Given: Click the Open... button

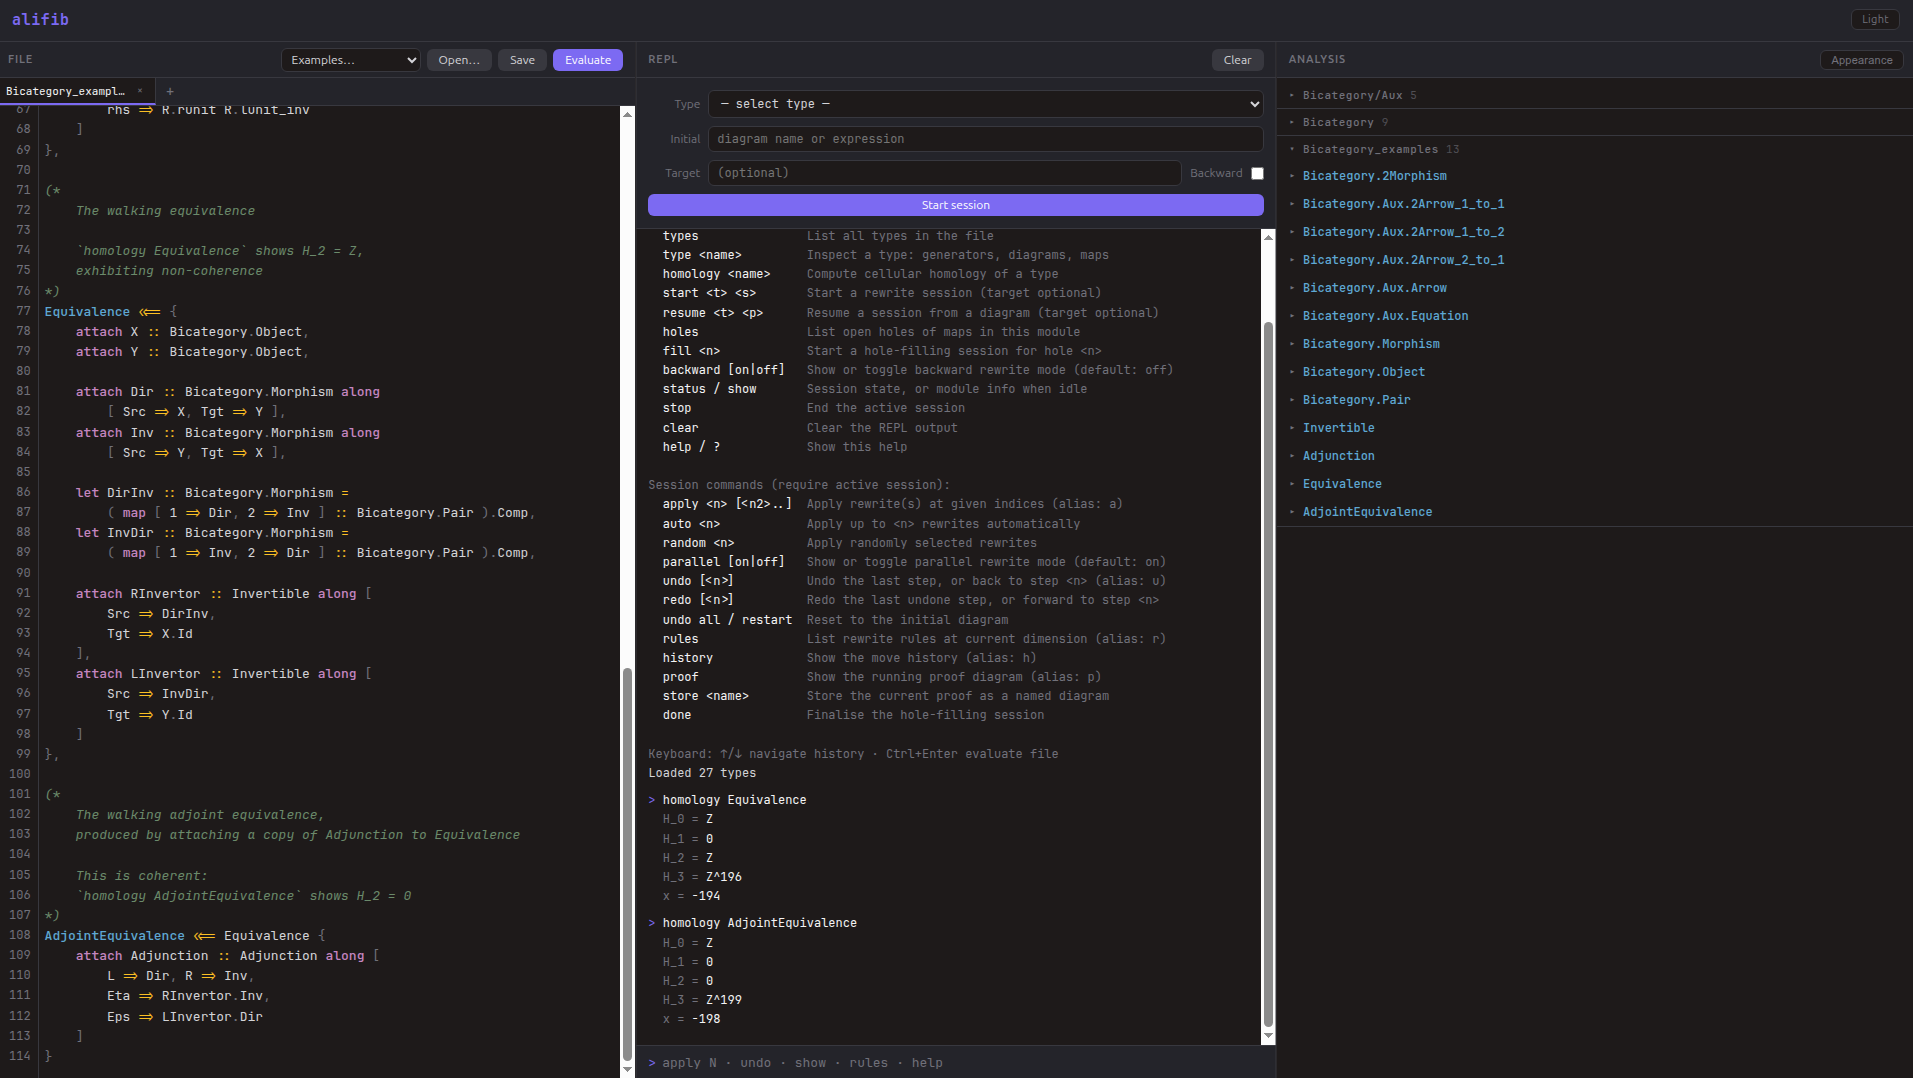Looking at the screenshot, I should [459, 60].
